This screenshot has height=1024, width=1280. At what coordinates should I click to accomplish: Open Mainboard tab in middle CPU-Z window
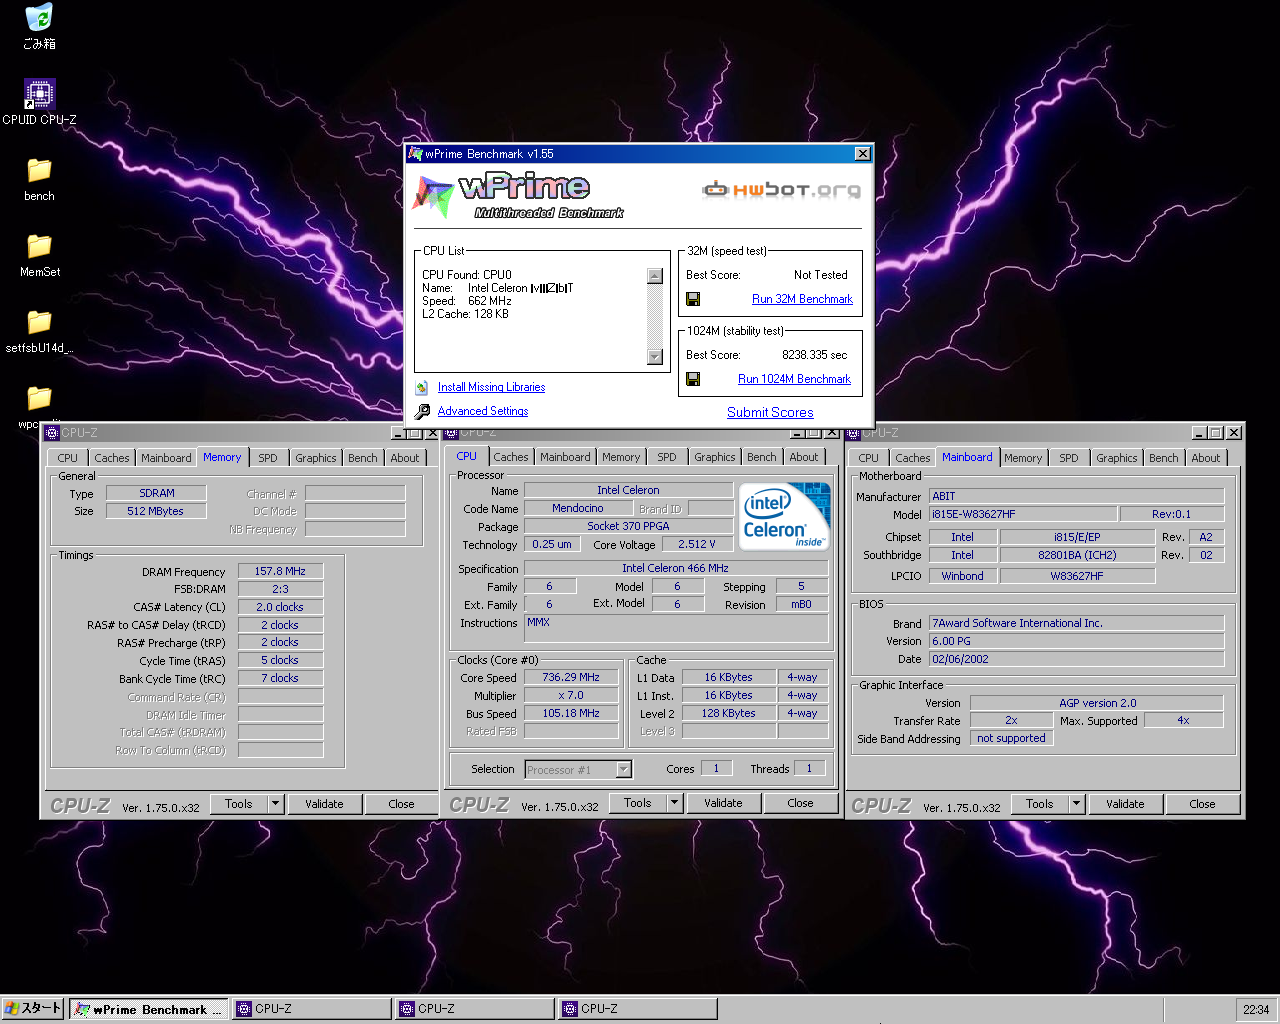coord(565,457)
